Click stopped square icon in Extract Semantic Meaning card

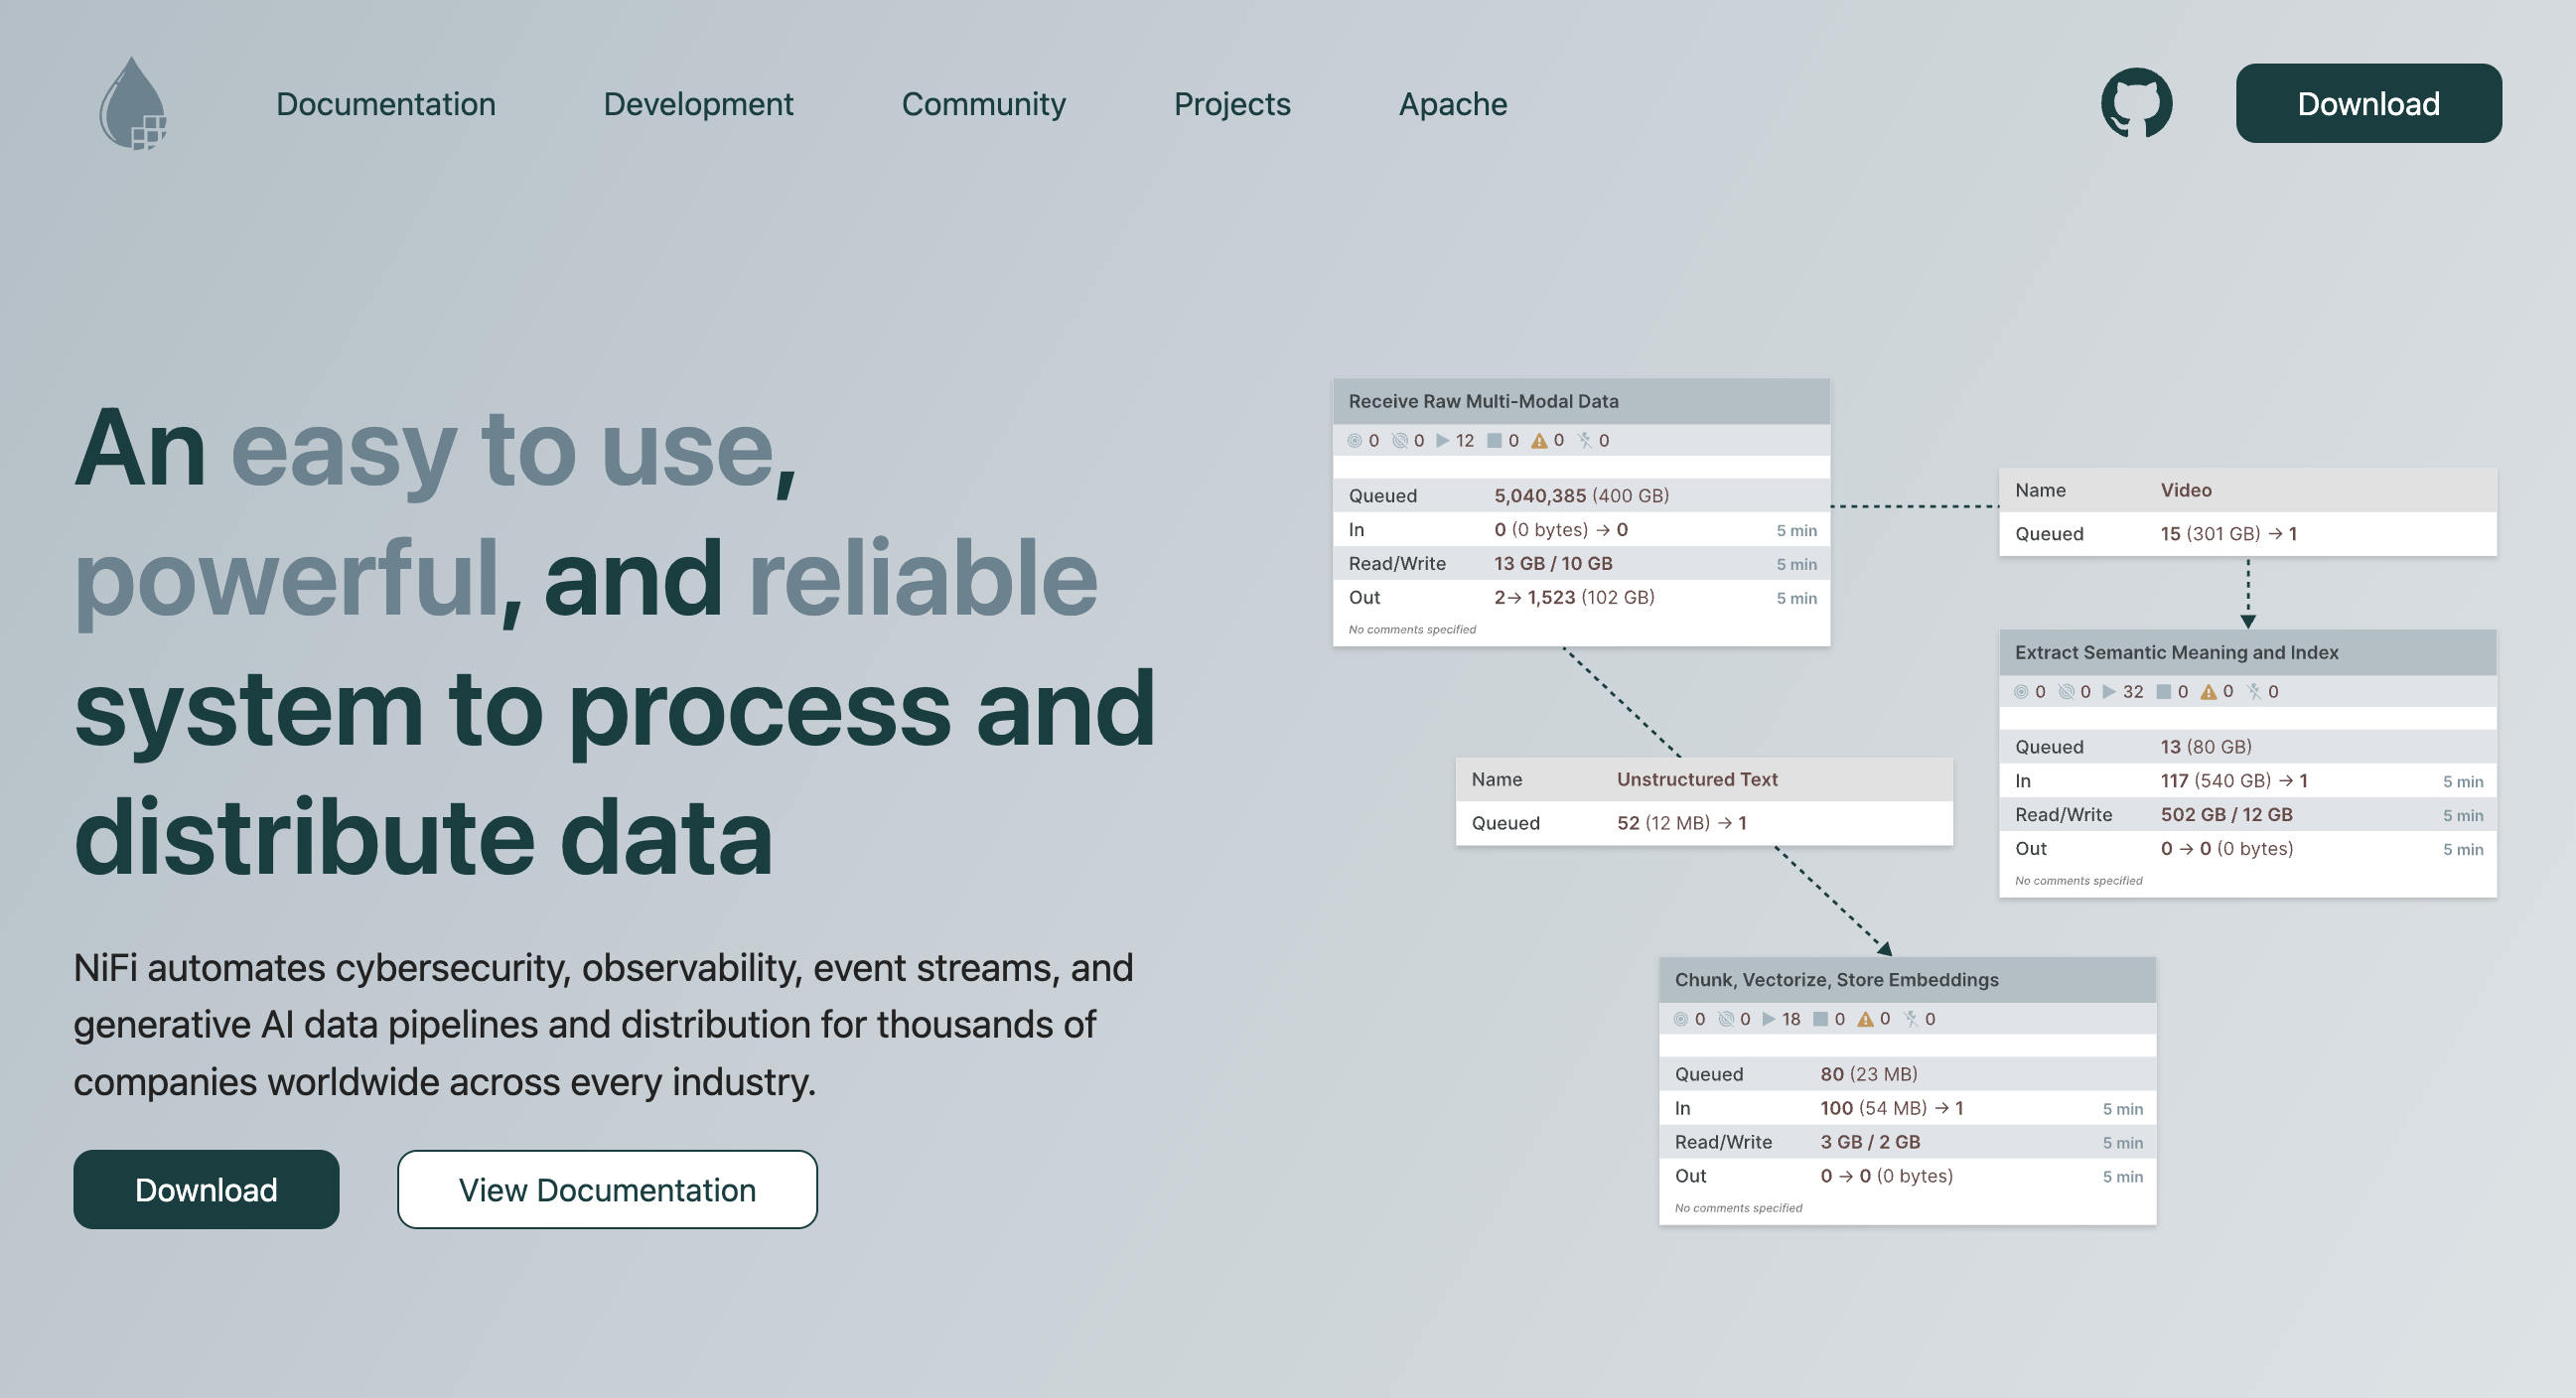2163,691
